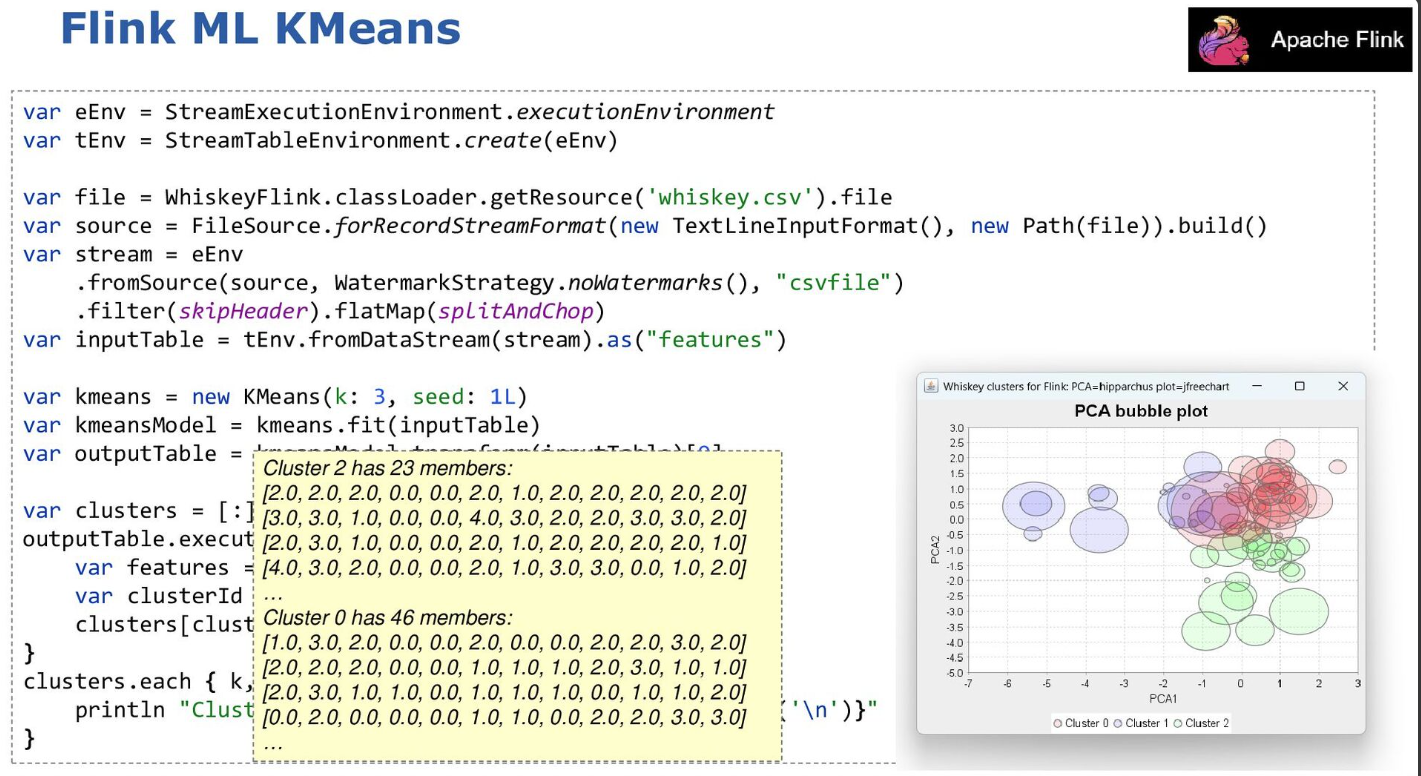Click the PCA2 vertical axis label

[934, 550]
